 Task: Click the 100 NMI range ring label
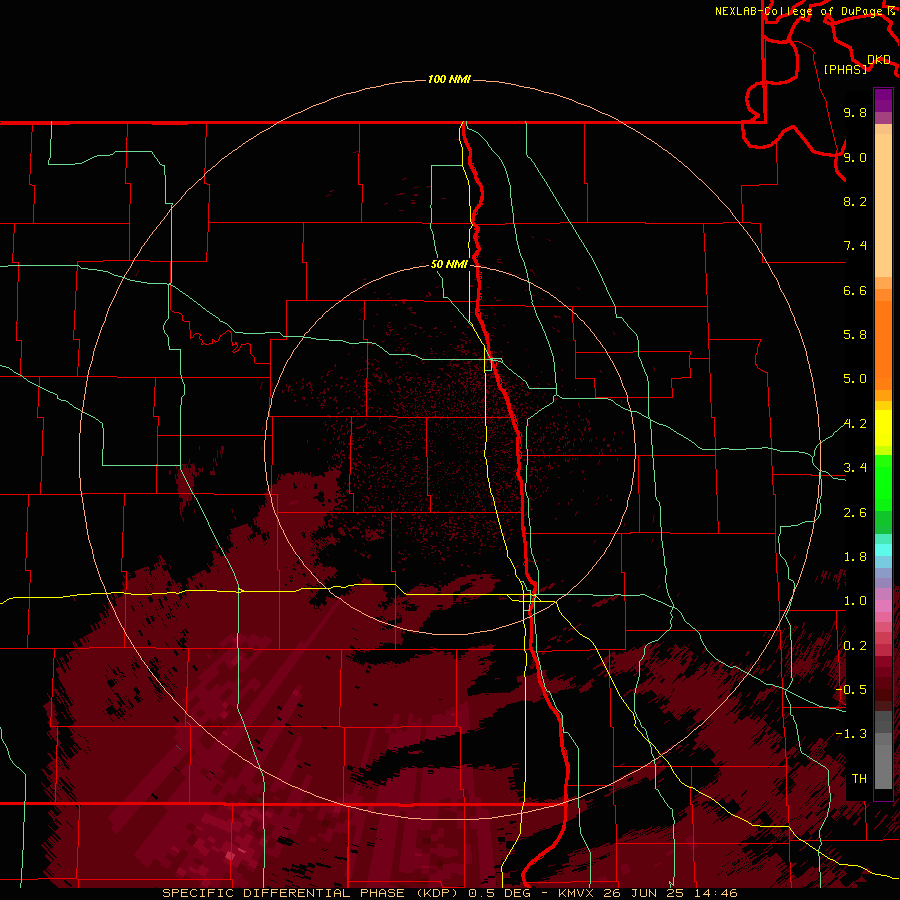point(449,79)
